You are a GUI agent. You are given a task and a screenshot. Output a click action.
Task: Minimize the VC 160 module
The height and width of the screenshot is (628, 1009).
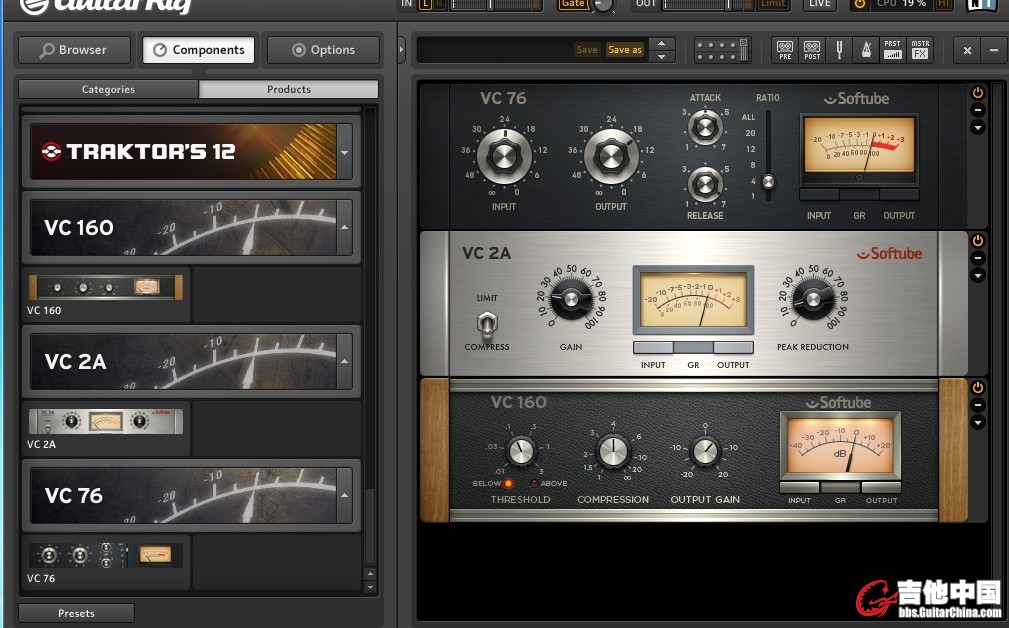[x=977, y=405]
